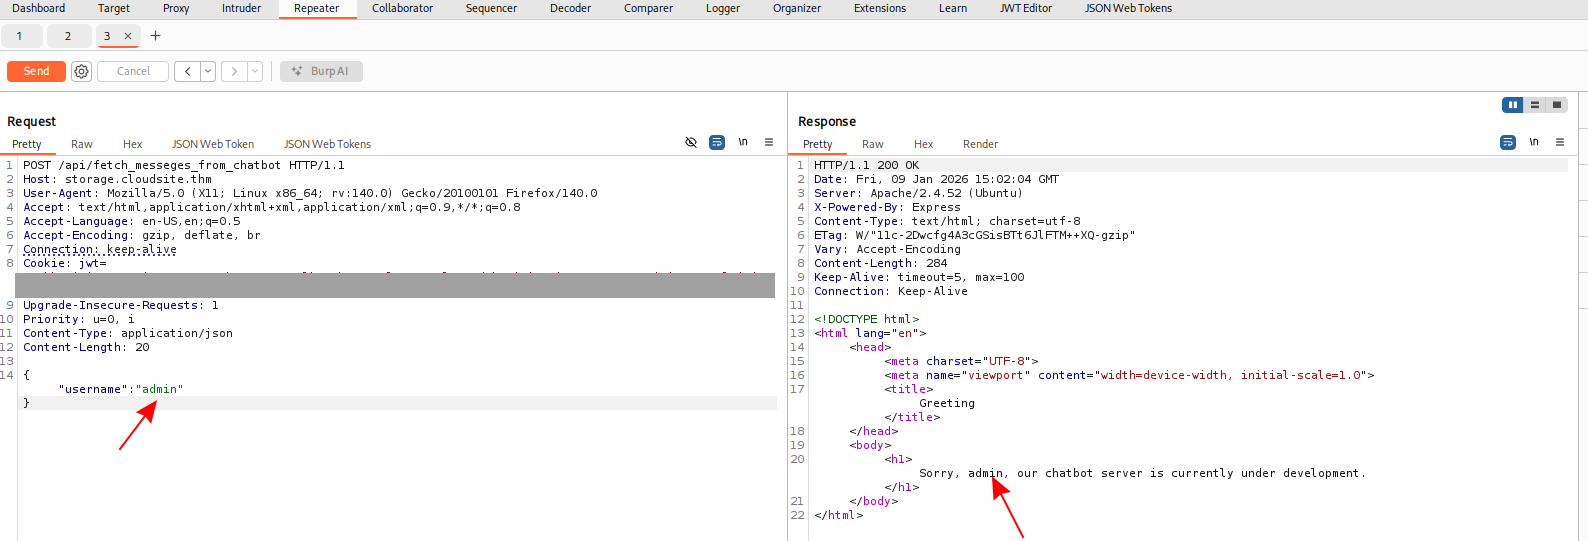This screenshot has height=541, width=1588.
Task: Toggle non-printable characters in response pane
Action: (1534, 142)
